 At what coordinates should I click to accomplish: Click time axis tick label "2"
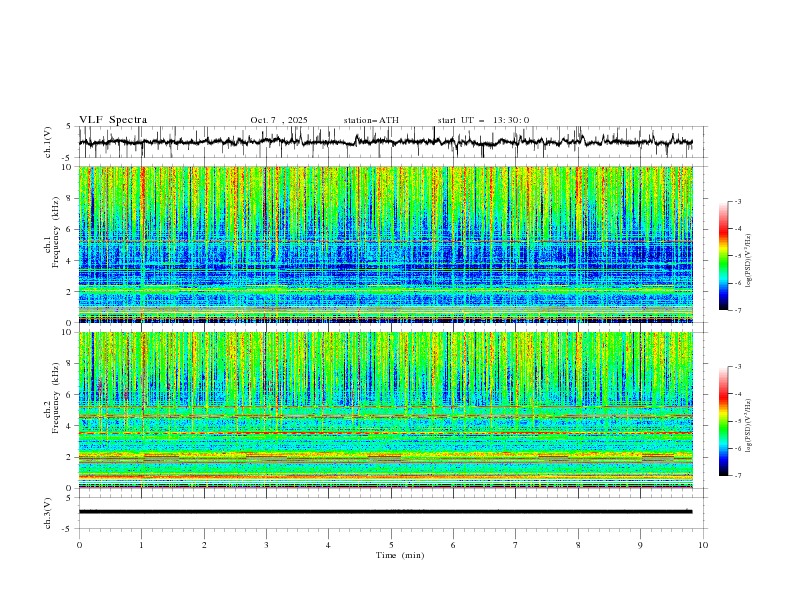pos(204,545)
